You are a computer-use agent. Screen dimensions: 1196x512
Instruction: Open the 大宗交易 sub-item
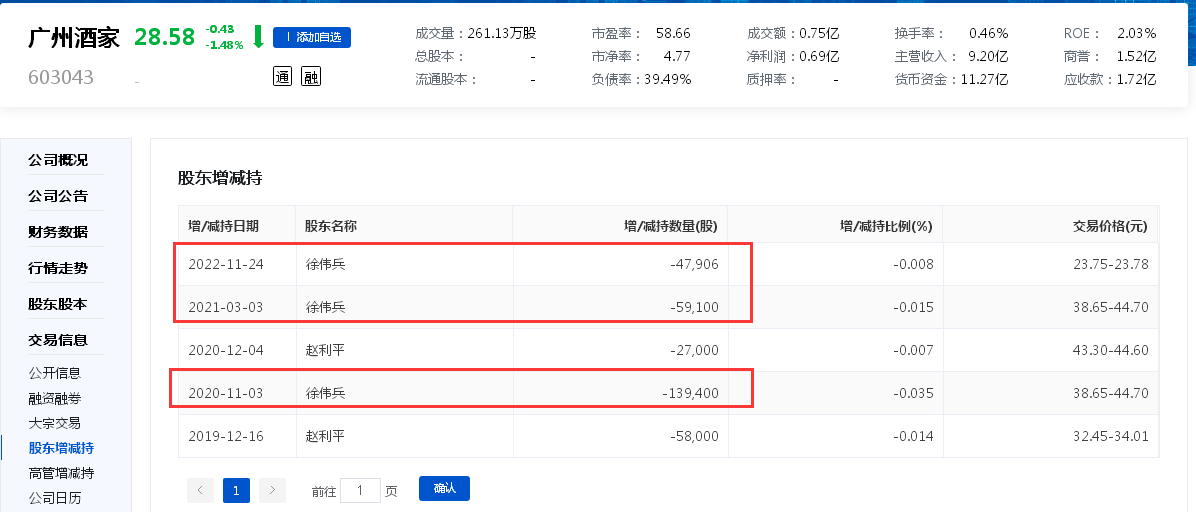(55, 423)
